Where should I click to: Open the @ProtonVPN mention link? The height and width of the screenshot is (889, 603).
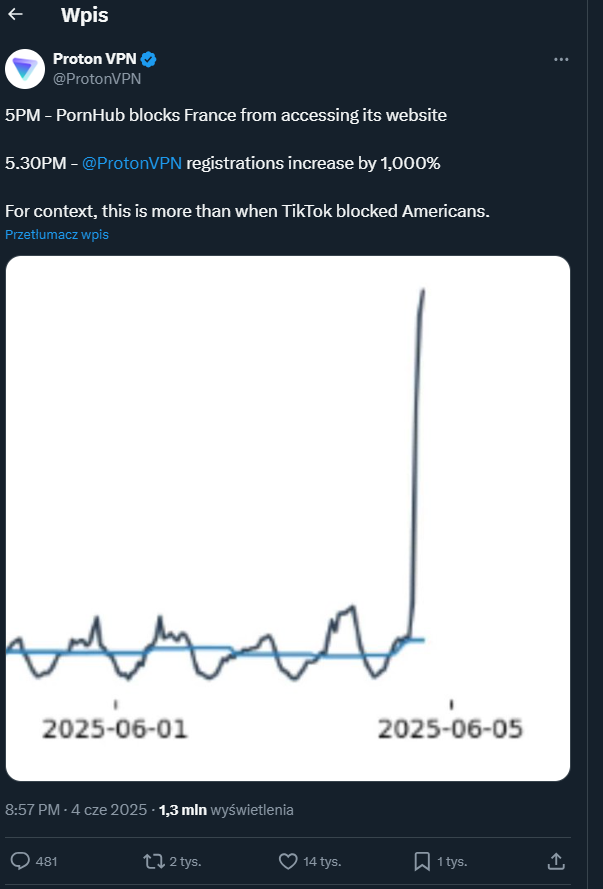(x=132, y=163)
